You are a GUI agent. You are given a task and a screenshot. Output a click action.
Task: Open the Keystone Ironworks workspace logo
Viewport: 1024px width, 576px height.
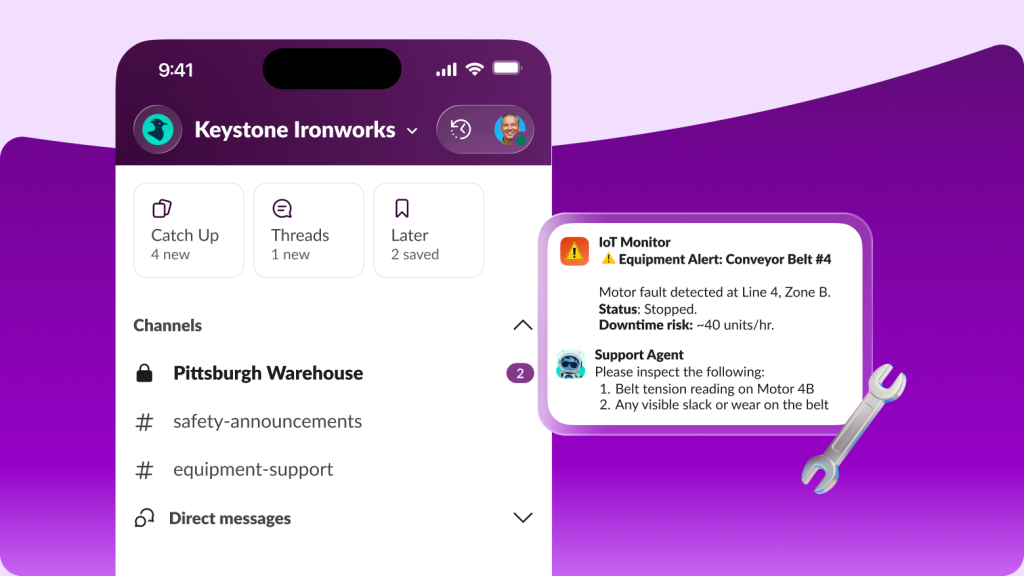point(157,129)
